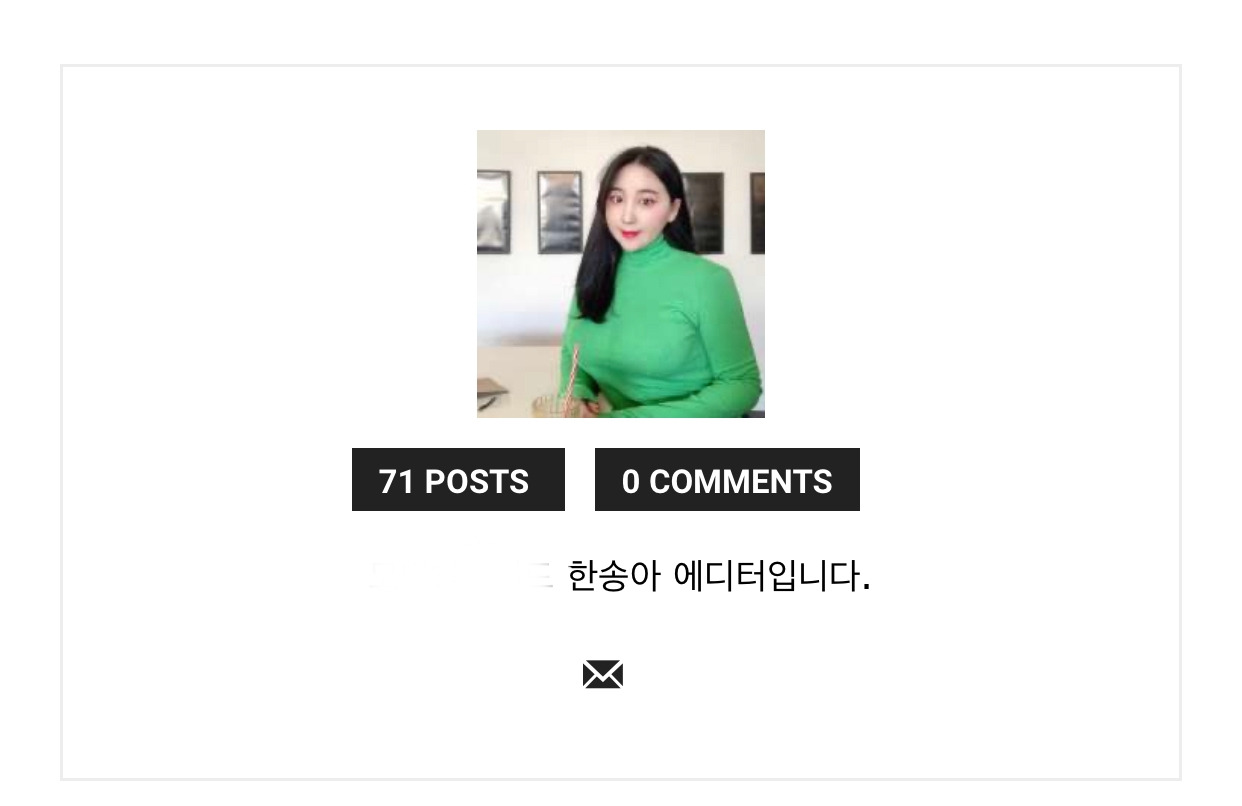This screenshot has width=1242, height=806.
Task: Click the word POSTS on the badge
Action: [x=477, y=481]
